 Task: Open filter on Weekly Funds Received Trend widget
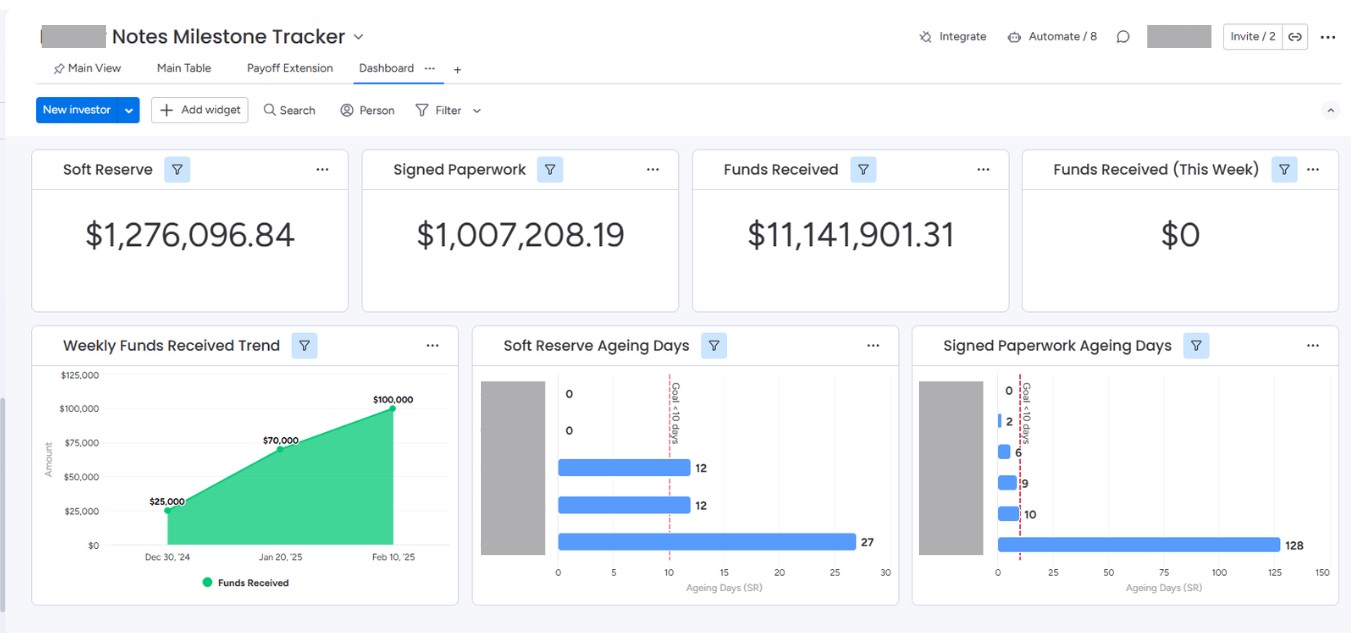point(304,346)
